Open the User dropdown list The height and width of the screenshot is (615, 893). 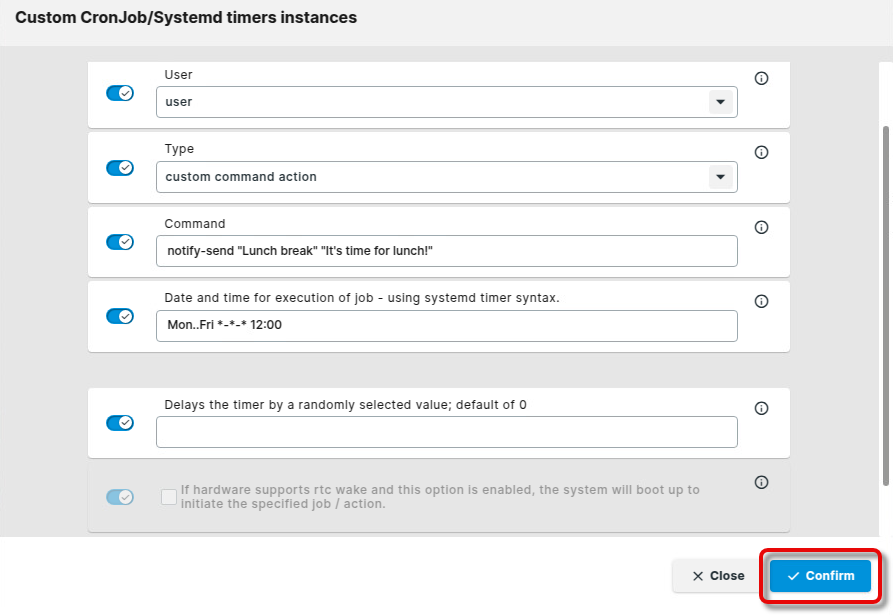point(719,102)
